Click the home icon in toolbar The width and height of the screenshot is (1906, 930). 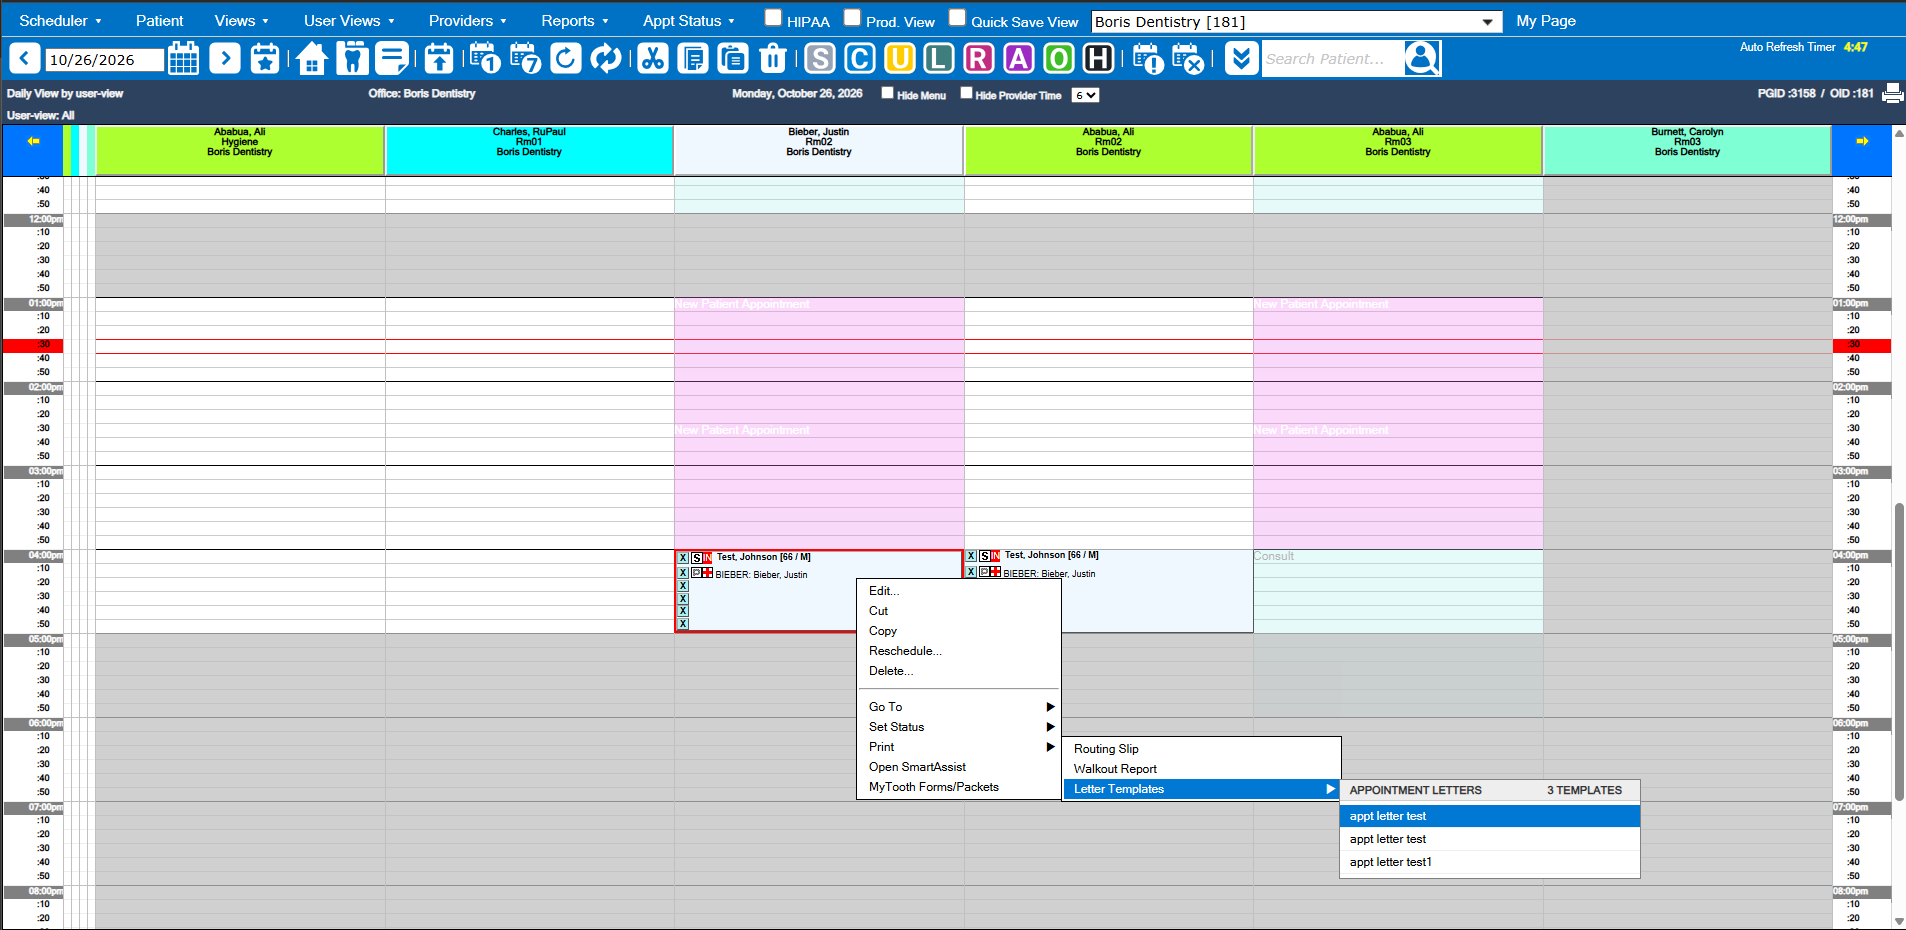click(312, 59)
